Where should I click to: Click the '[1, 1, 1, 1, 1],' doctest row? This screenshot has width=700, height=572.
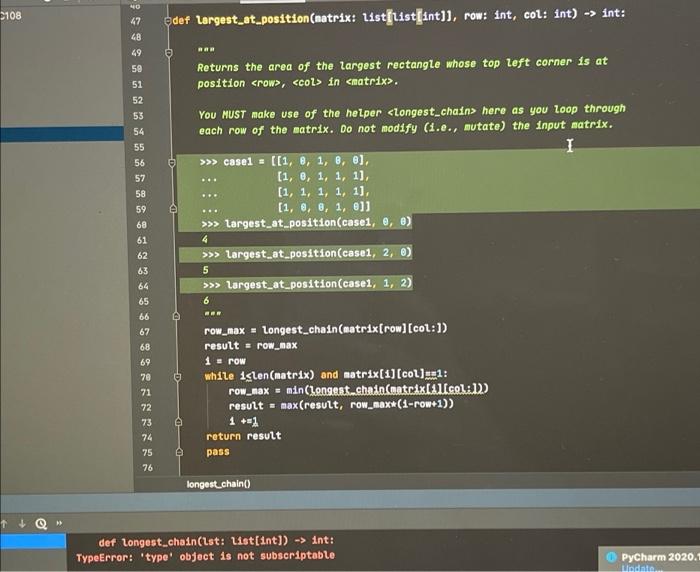click(324, 192)
